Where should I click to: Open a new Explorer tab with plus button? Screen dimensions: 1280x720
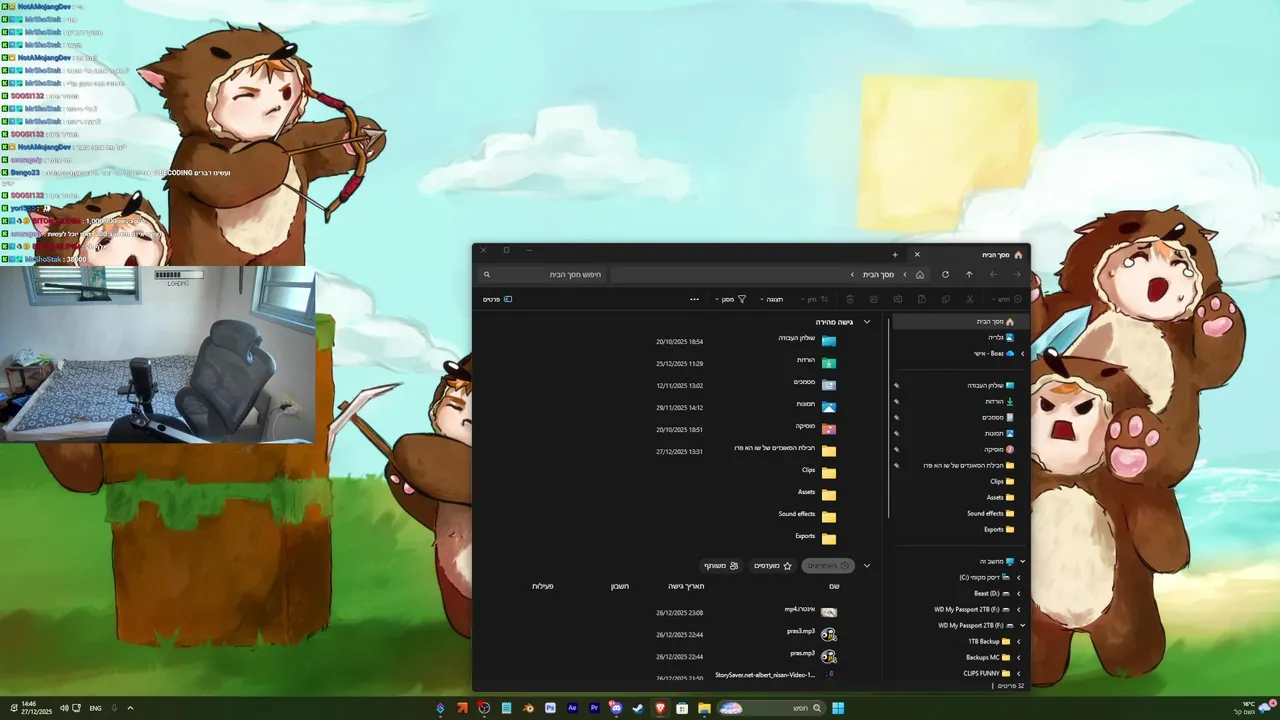(x=895, y=254)
